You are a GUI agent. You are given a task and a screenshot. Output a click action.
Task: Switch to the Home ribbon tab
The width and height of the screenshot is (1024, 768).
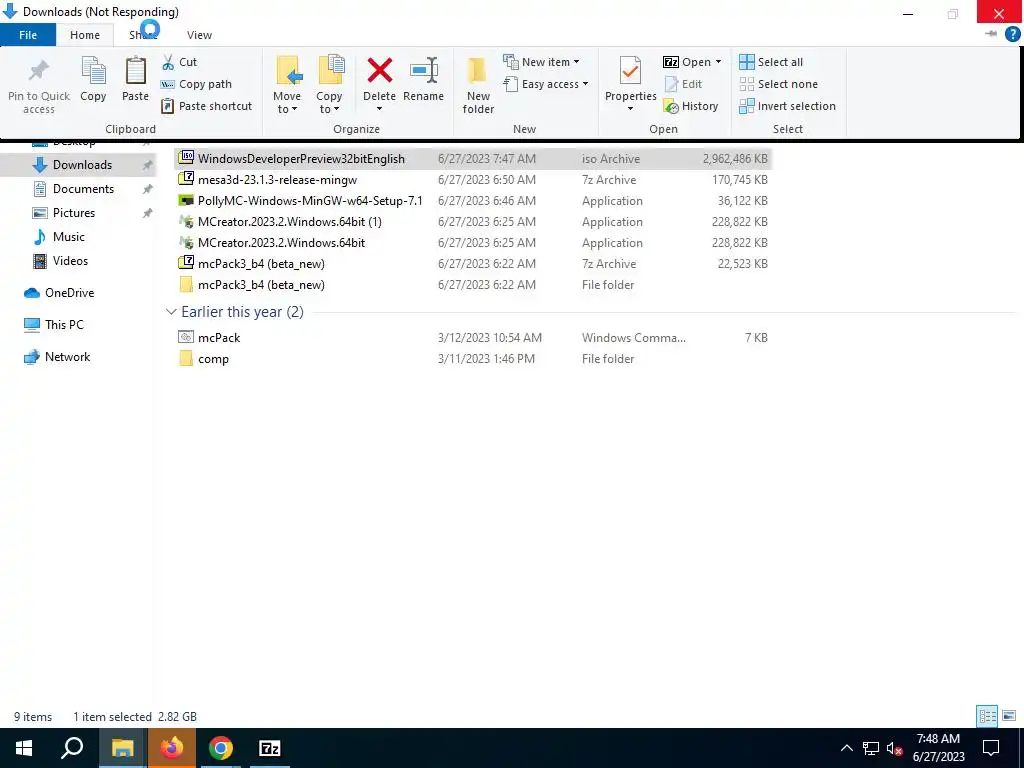tap(85, 35)
